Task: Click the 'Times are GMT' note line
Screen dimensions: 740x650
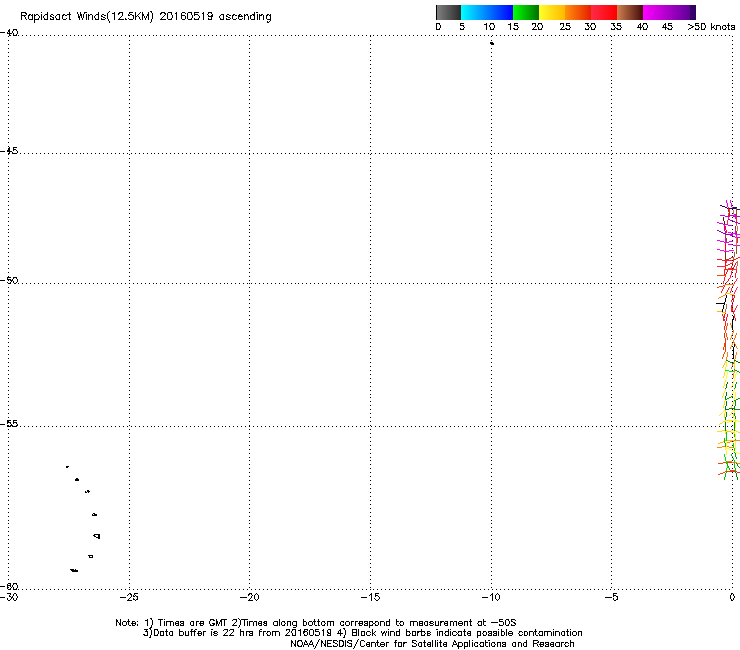Action: [316, 623]
